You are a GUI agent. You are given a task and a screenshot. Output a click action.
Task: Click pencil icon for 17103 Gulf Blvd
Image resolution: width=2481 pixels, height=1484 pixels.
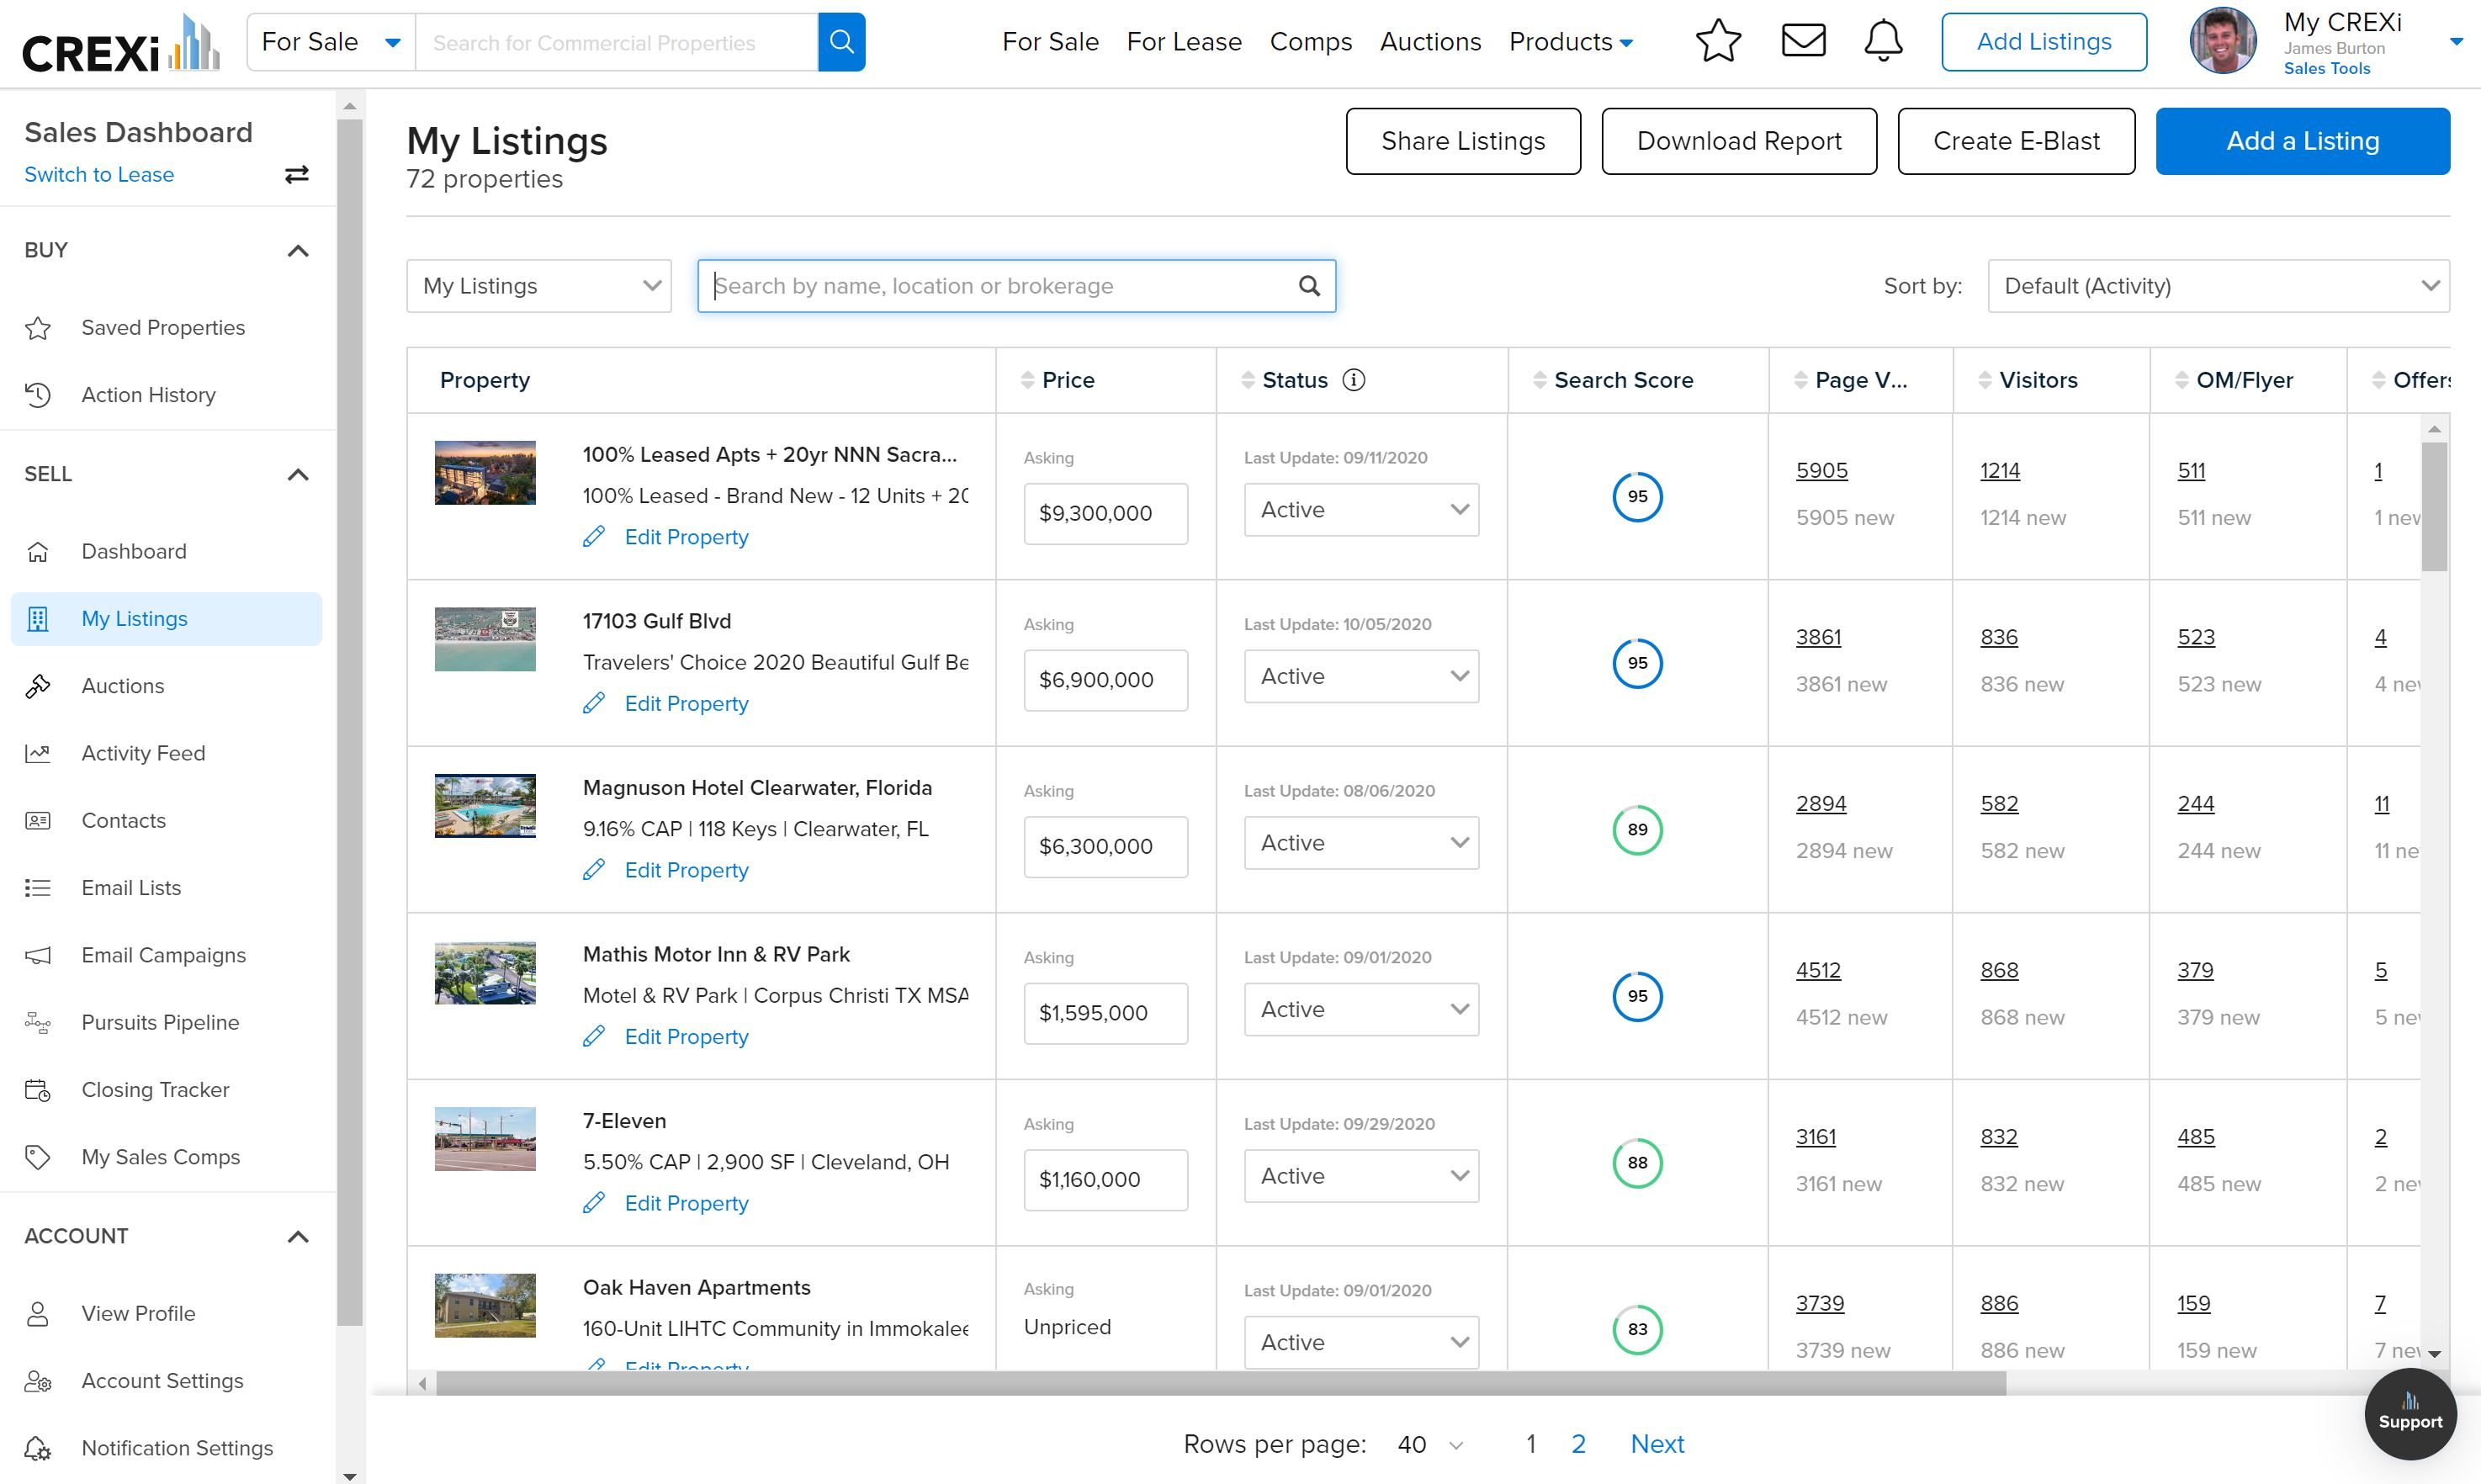pyautogui.click(x=594, y=704)
